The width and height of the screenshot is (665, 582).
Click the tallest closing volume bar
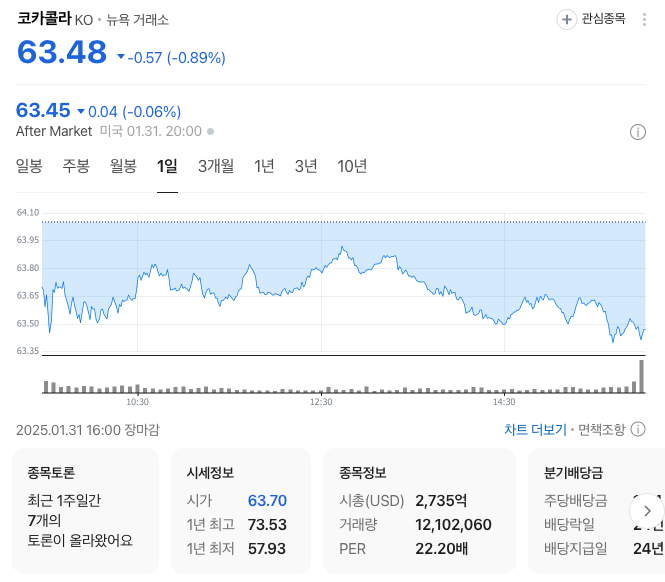641,377
